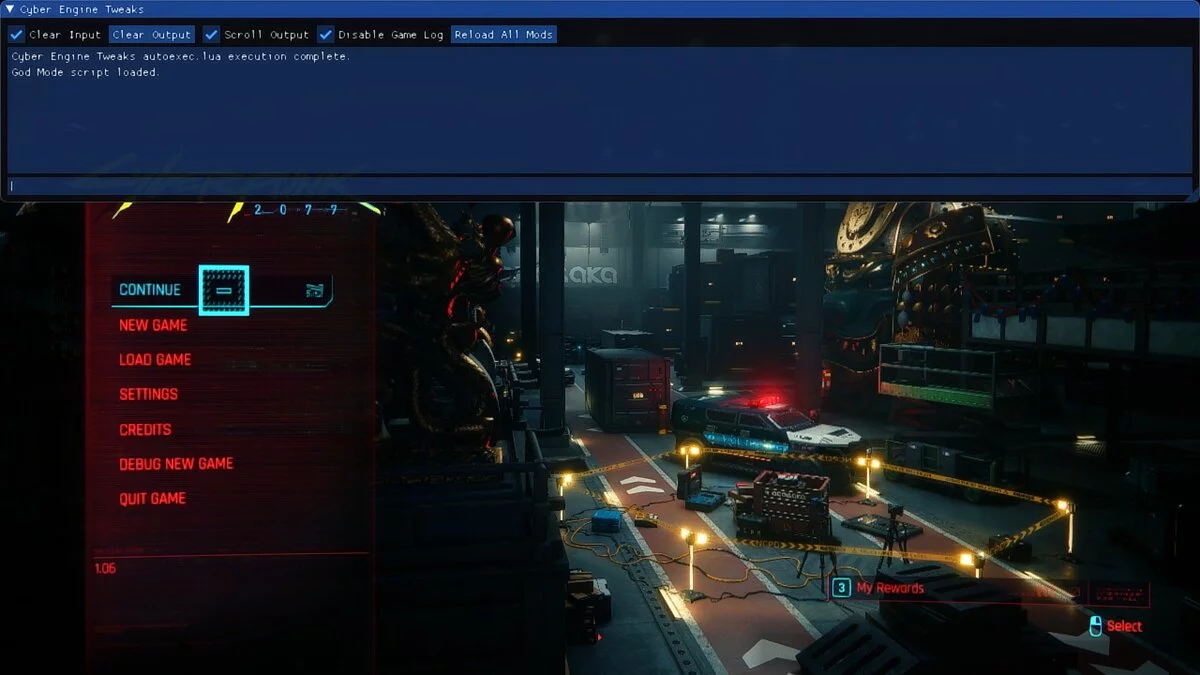The height and width of the screenshot is (675, 1200).
Task: Choose DEBUG NEW GAME option
Action: 176,464
